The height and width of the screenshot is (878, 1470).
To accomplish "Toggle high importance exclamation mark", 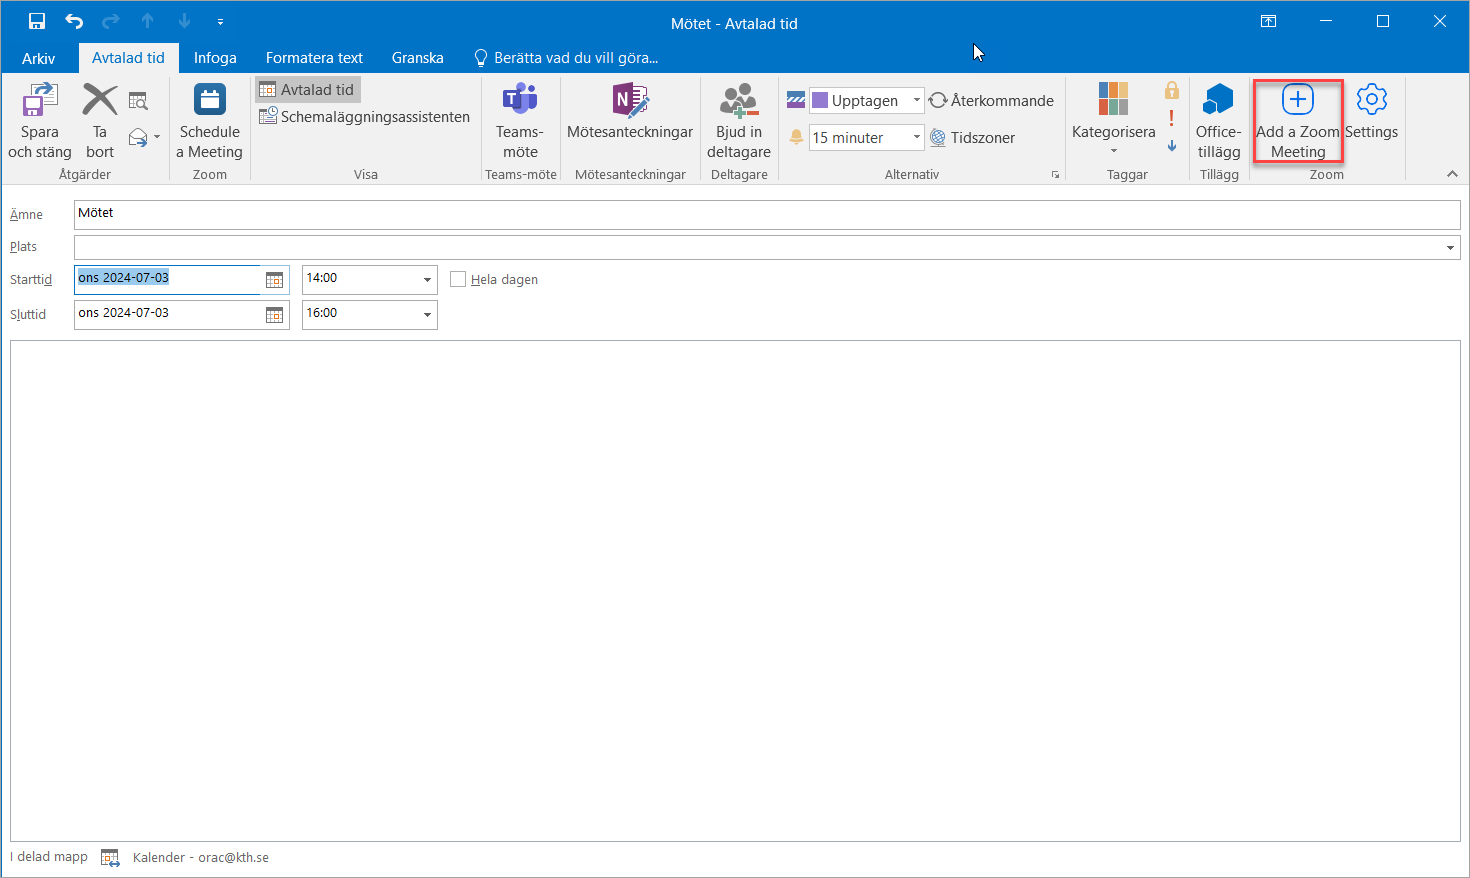I will [x=1172, y=118].
